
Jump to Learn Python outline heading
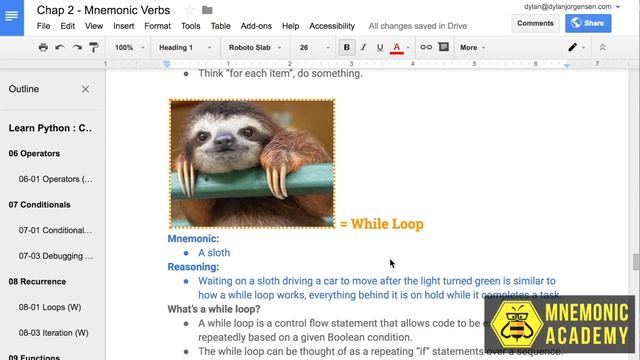pyautogui.click(x=50, y=128)
